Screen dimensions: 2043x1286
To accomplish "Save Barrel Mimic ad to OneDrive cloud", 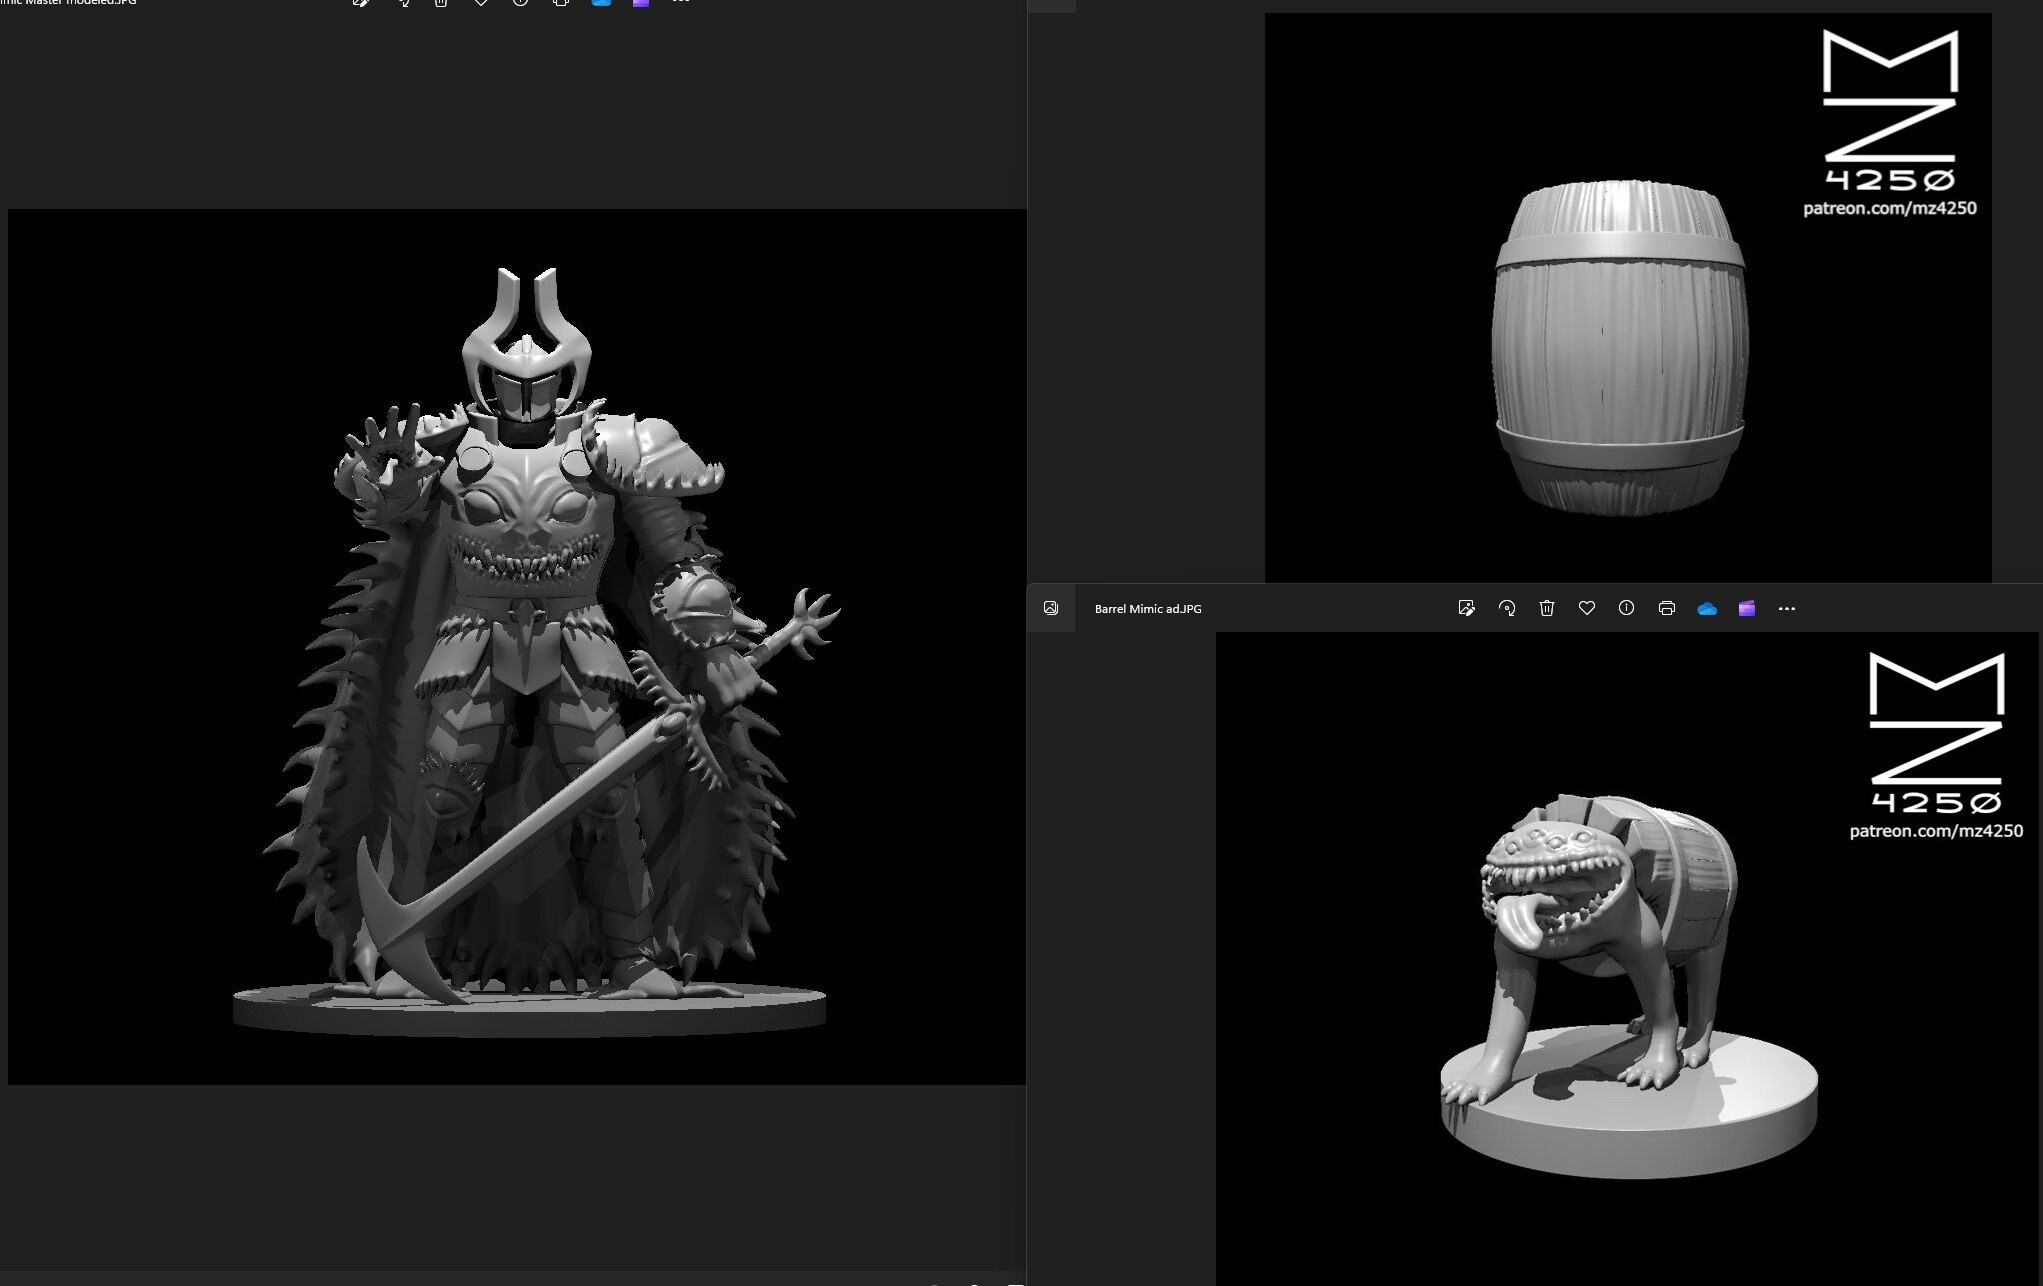I will point(1708,608).
